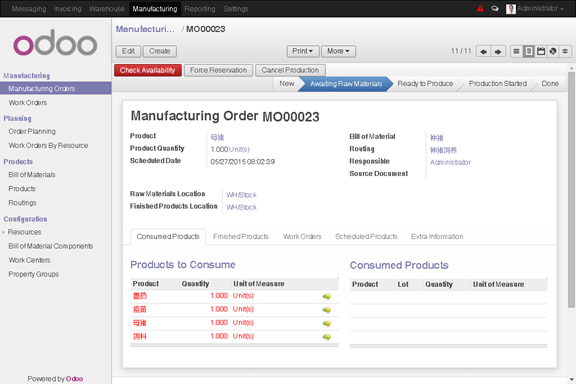Open Work Centers in sidebar

(x=29, y=260)
